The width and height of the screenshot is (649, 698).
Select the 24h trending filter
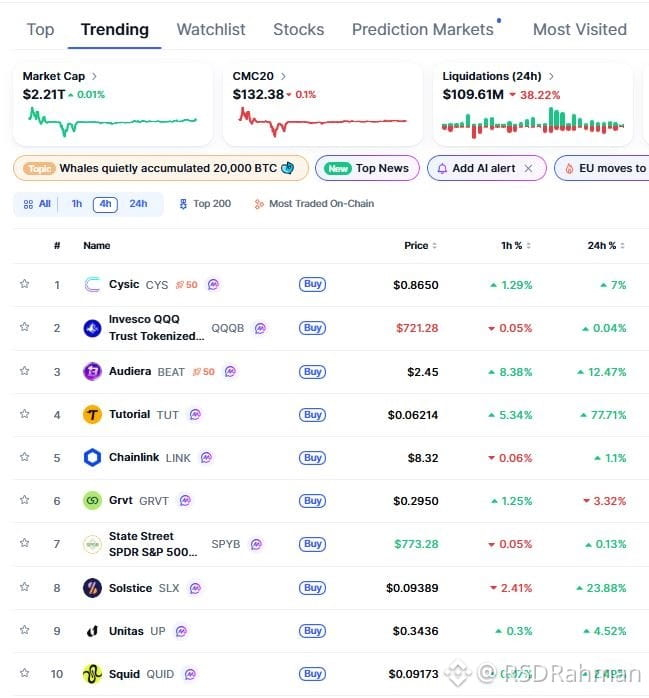[138, 204]
